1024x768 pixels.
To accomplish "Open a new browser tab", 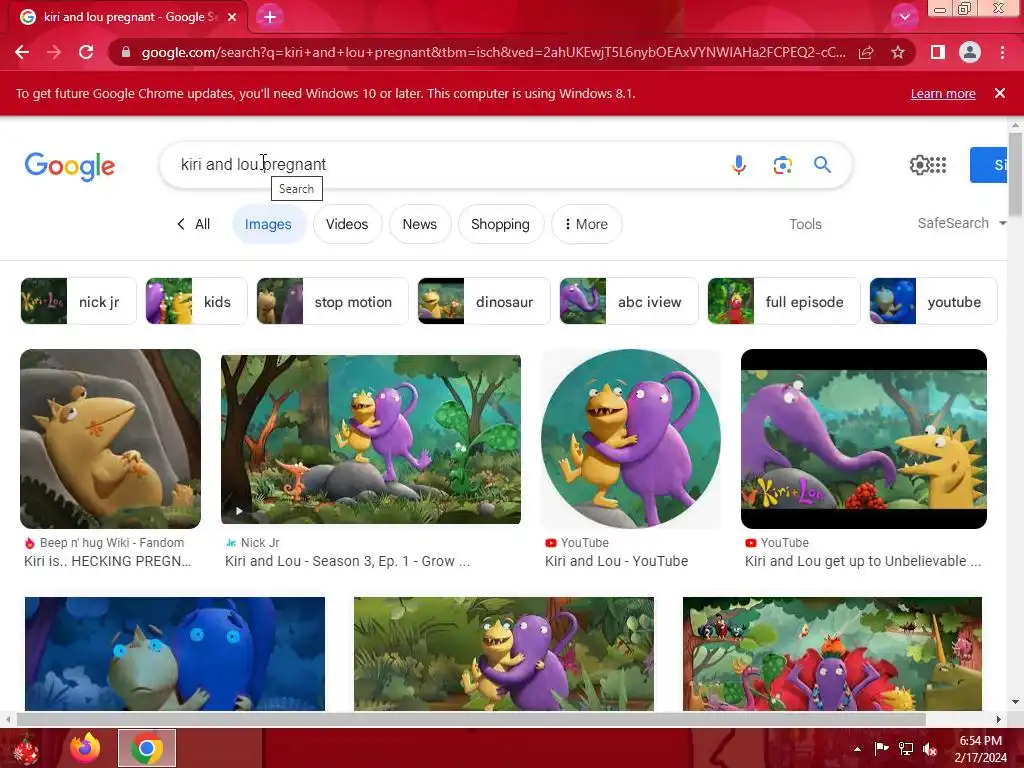I will click(x=270, y=17).
